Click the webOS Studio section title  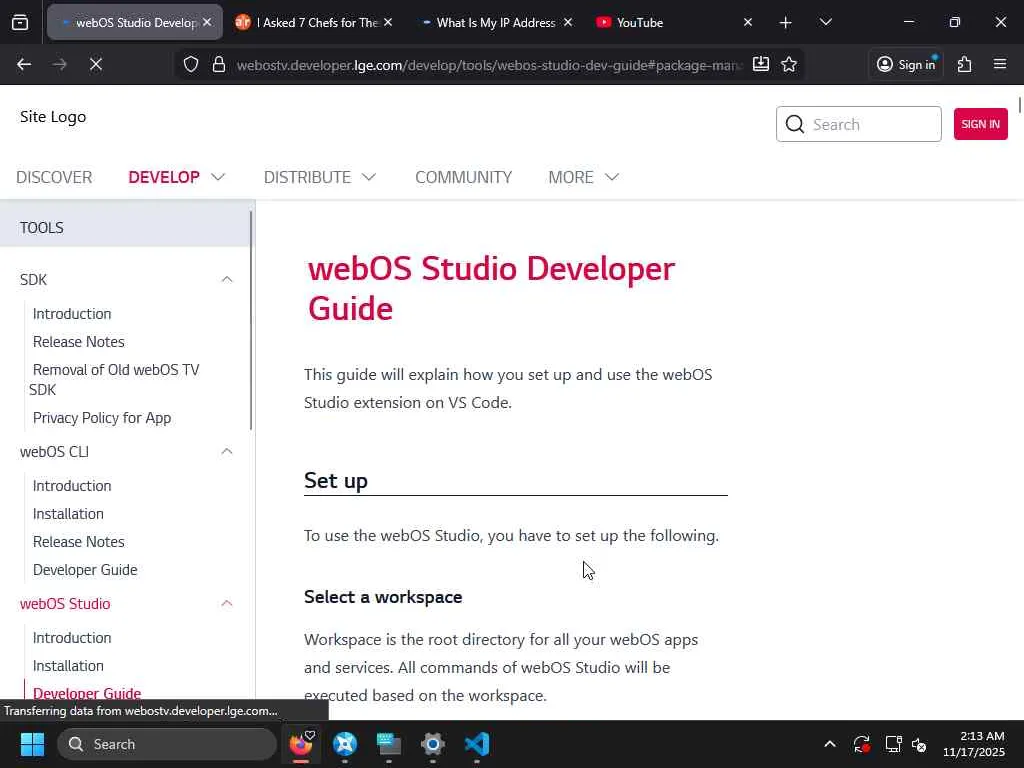pos(65,604)
